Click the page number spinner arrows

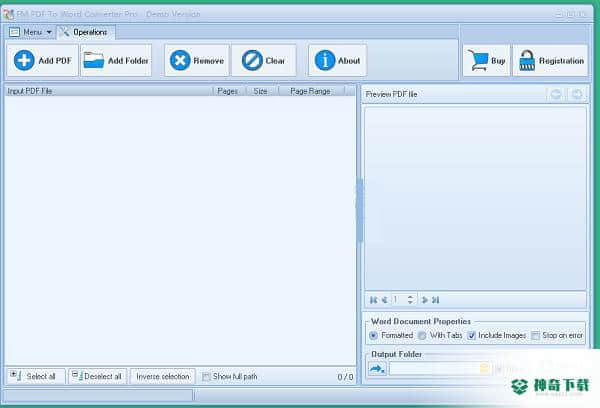(410, 300)
